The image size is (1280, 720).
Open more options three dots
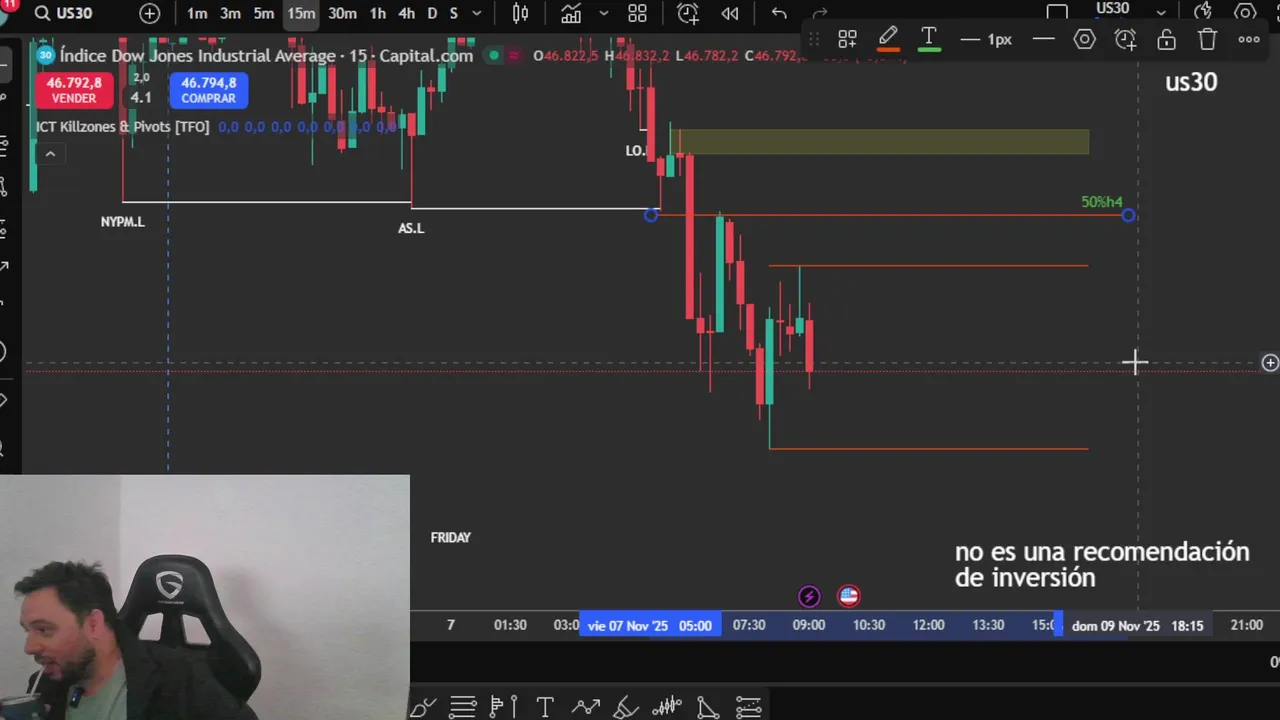[1249, 39]
